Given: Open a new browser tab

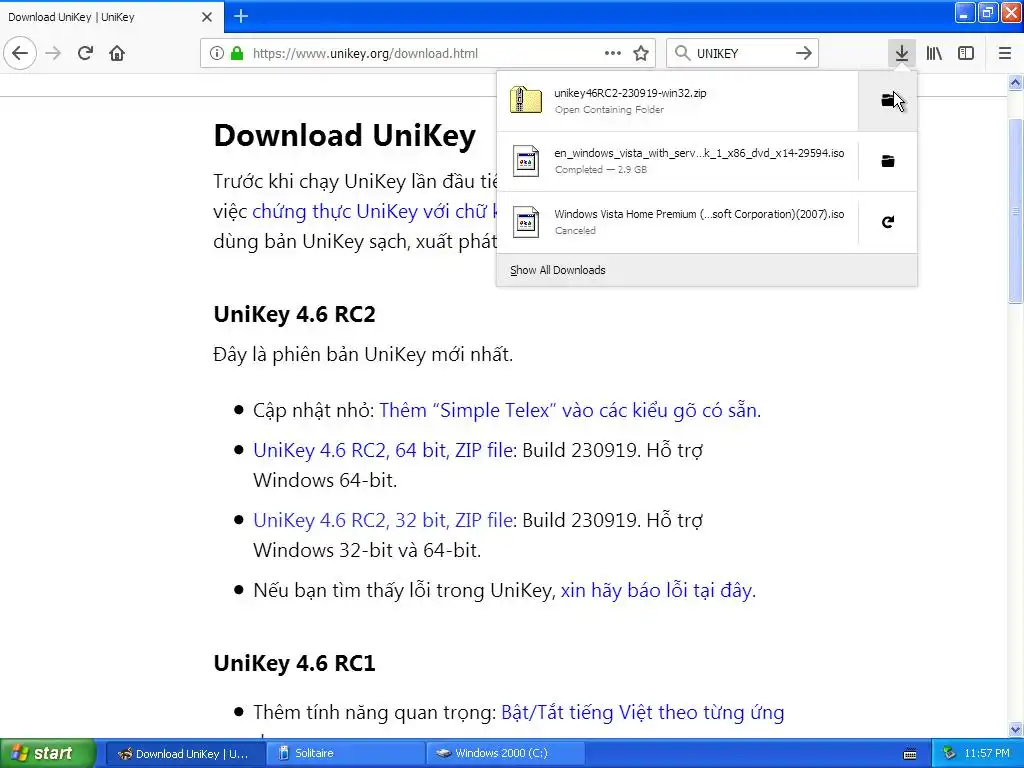Looking at the screenshot, I should click(x=241, y=16).
